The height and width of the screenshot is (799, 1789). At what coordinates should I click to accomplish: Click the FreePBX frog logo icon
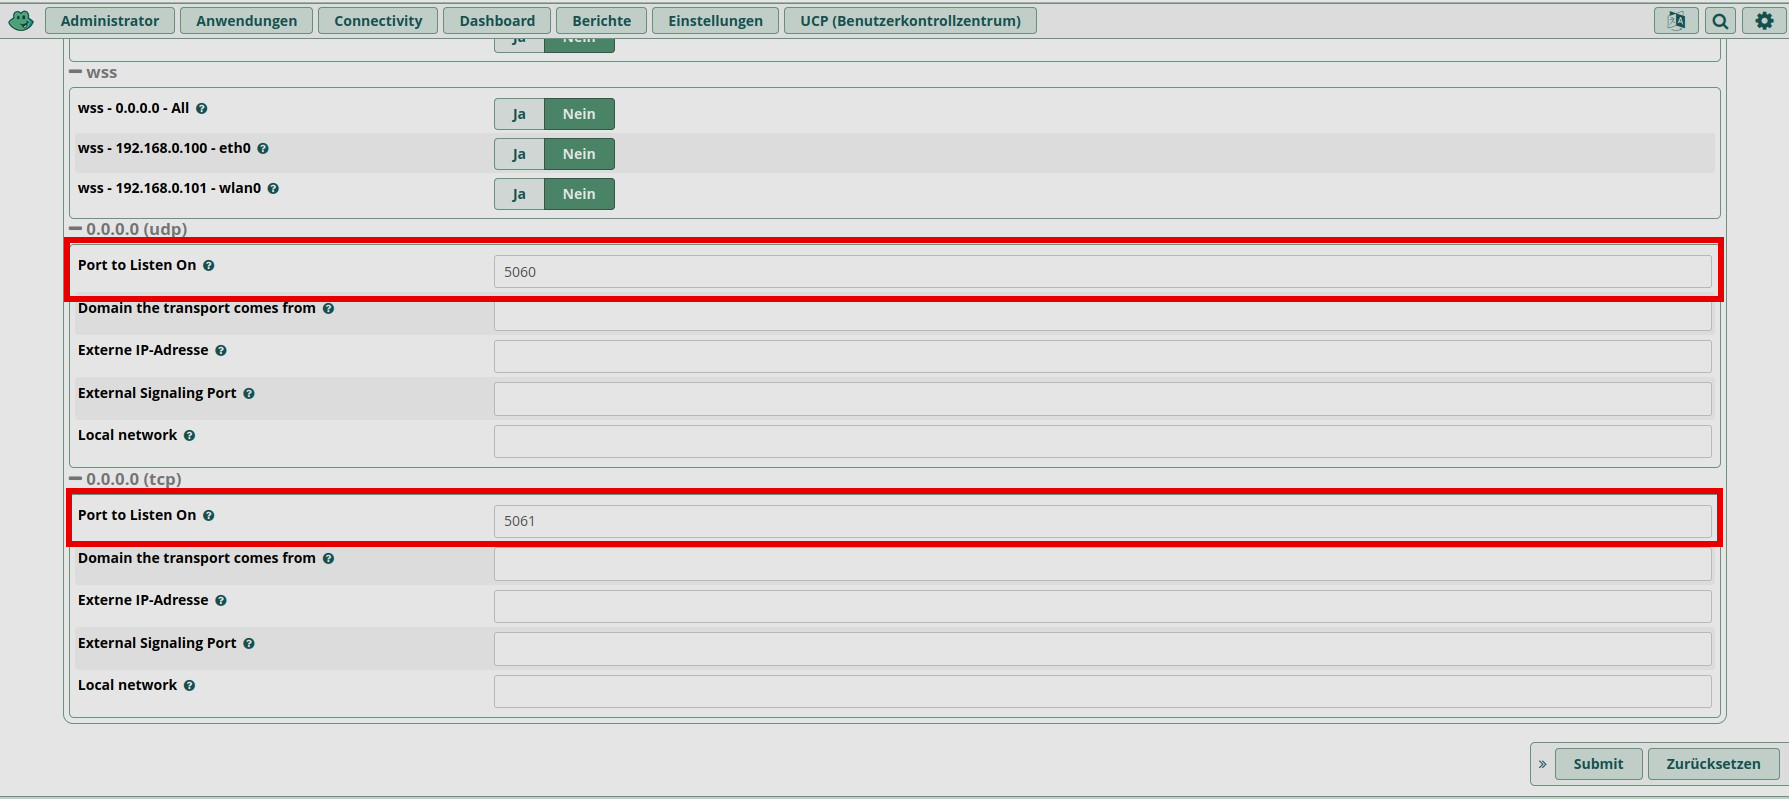tap(21, 20)
